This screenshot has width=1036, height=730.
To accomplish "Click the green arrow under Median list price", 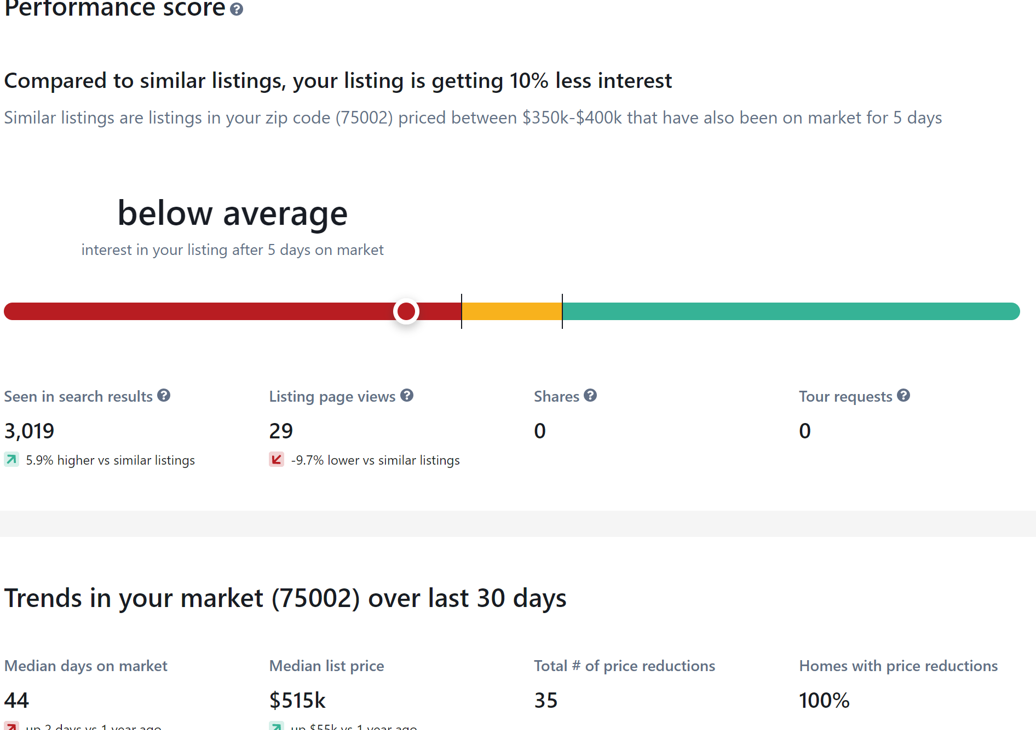I will pyautogui.click(x=276, y=726).
